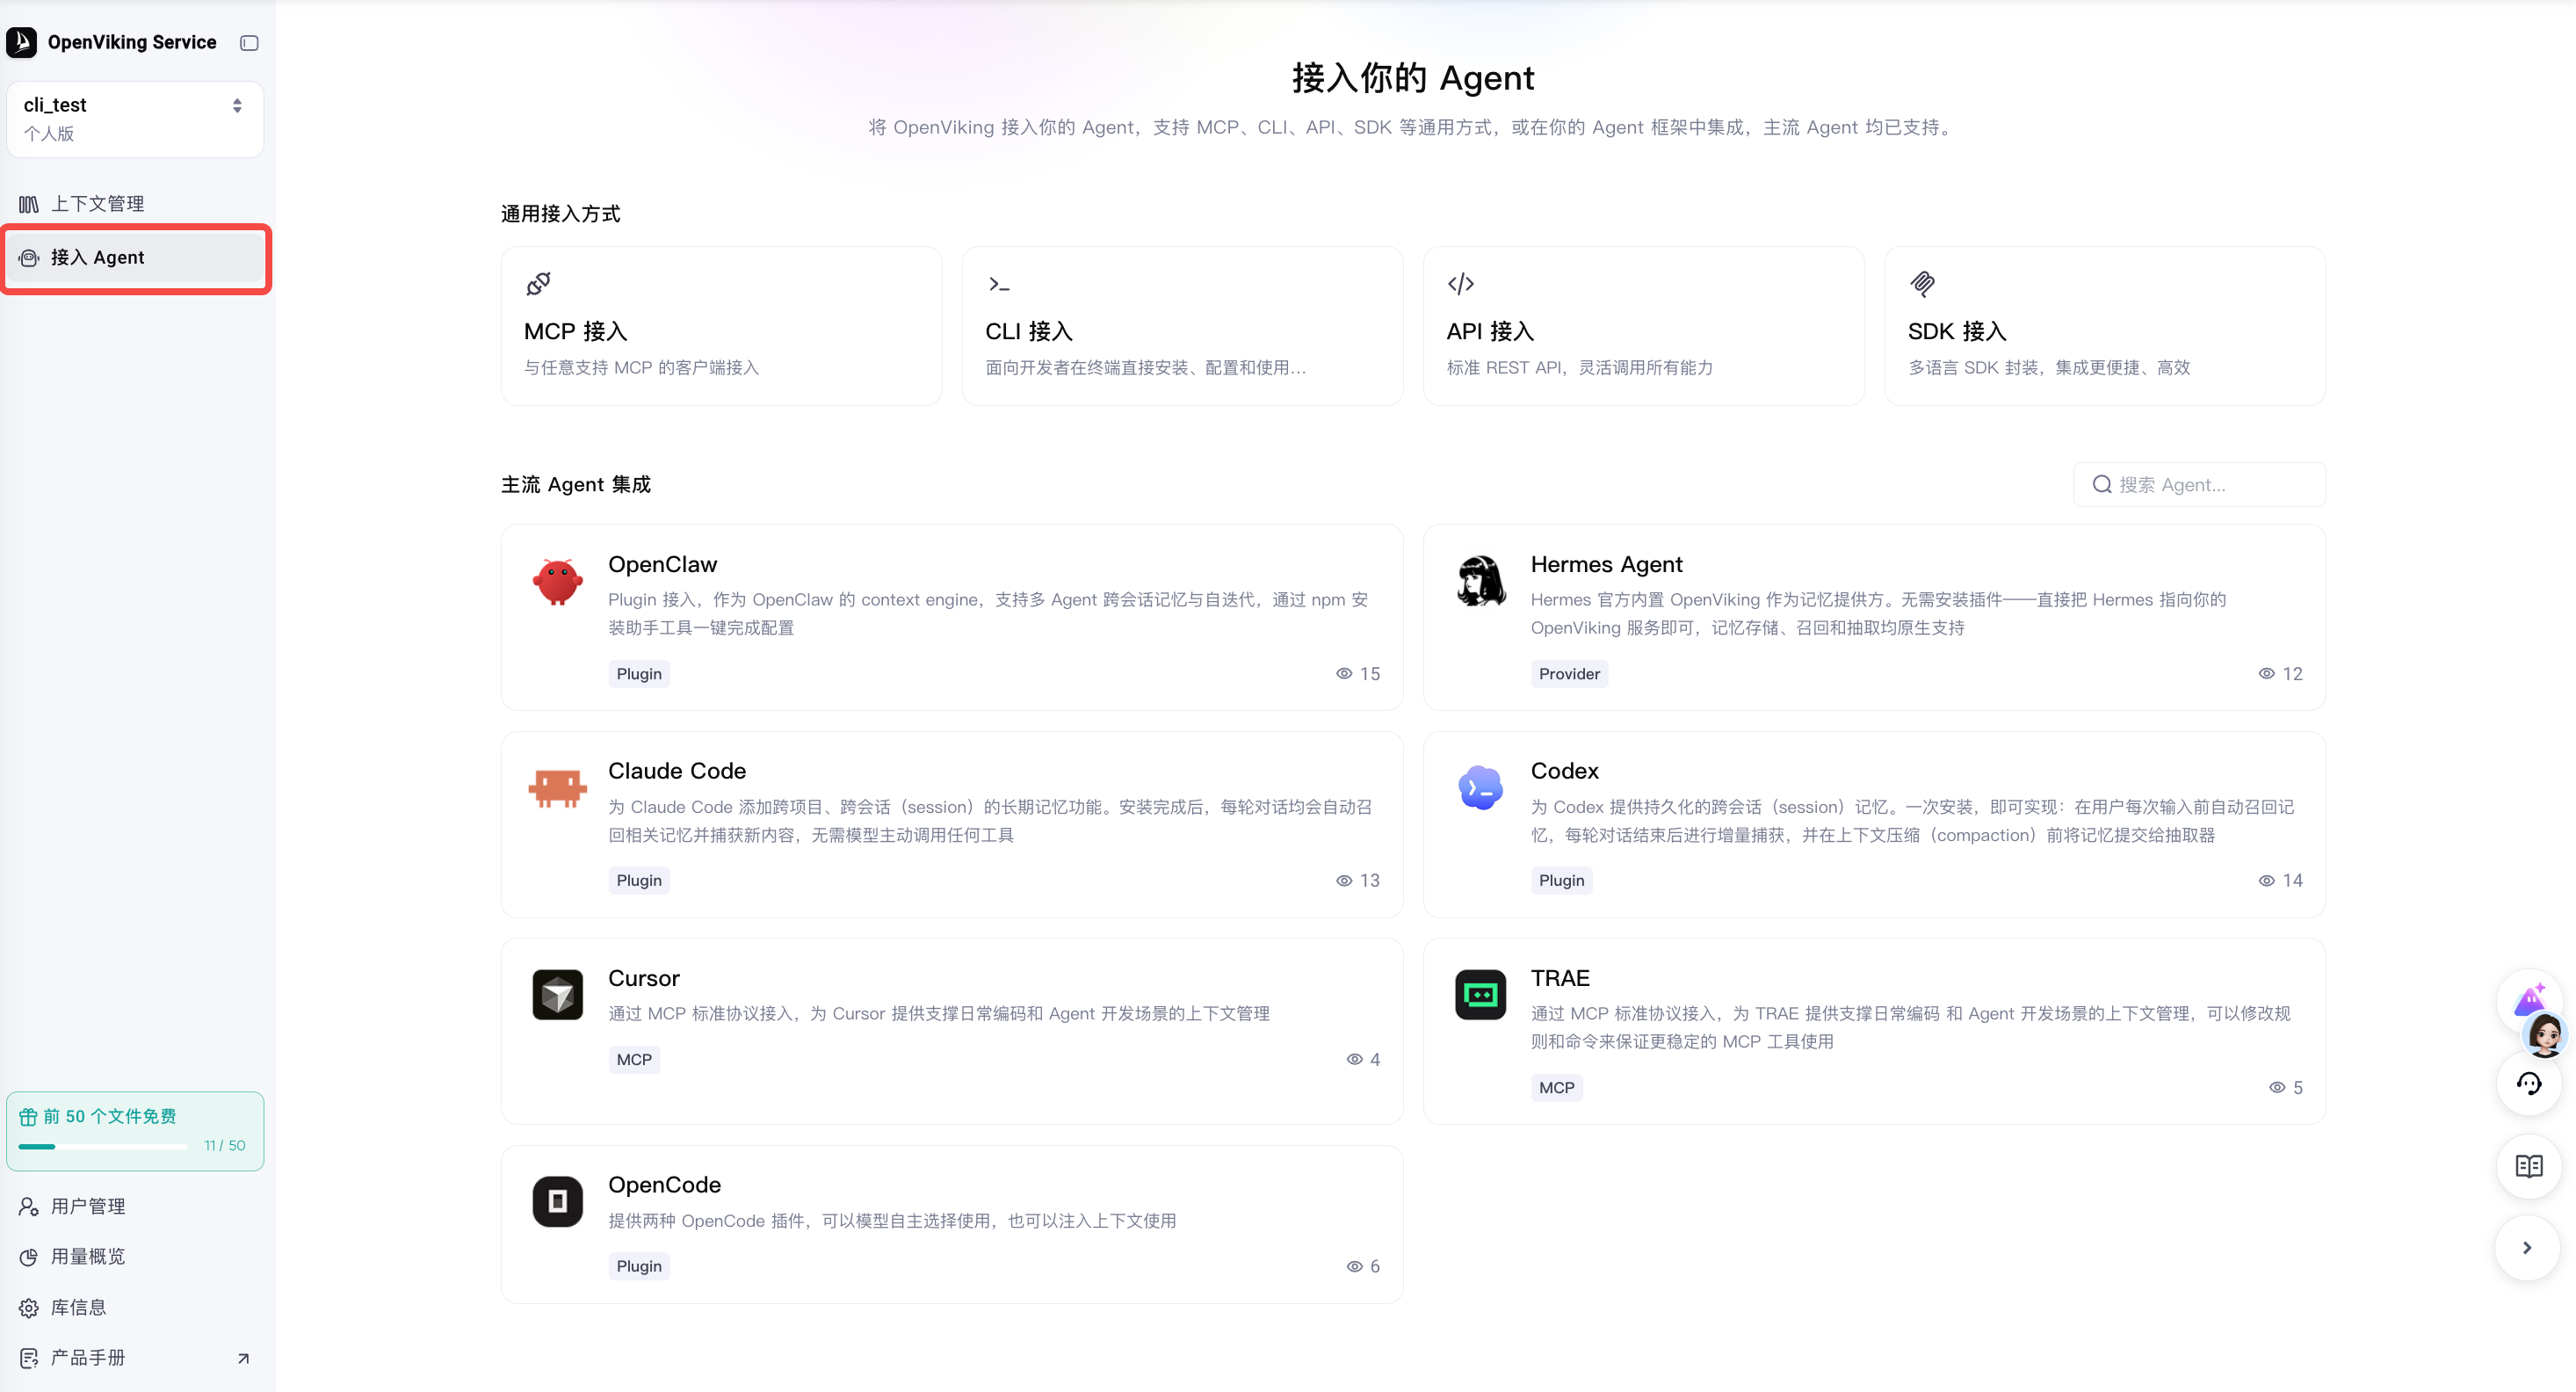Click the search magnifier icon

[x=2102, y=485]
